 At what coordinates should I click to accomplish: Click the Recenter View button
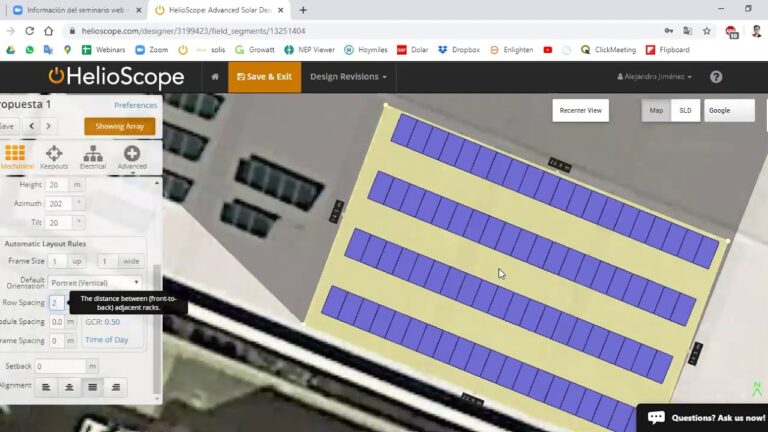coord(580,111)
